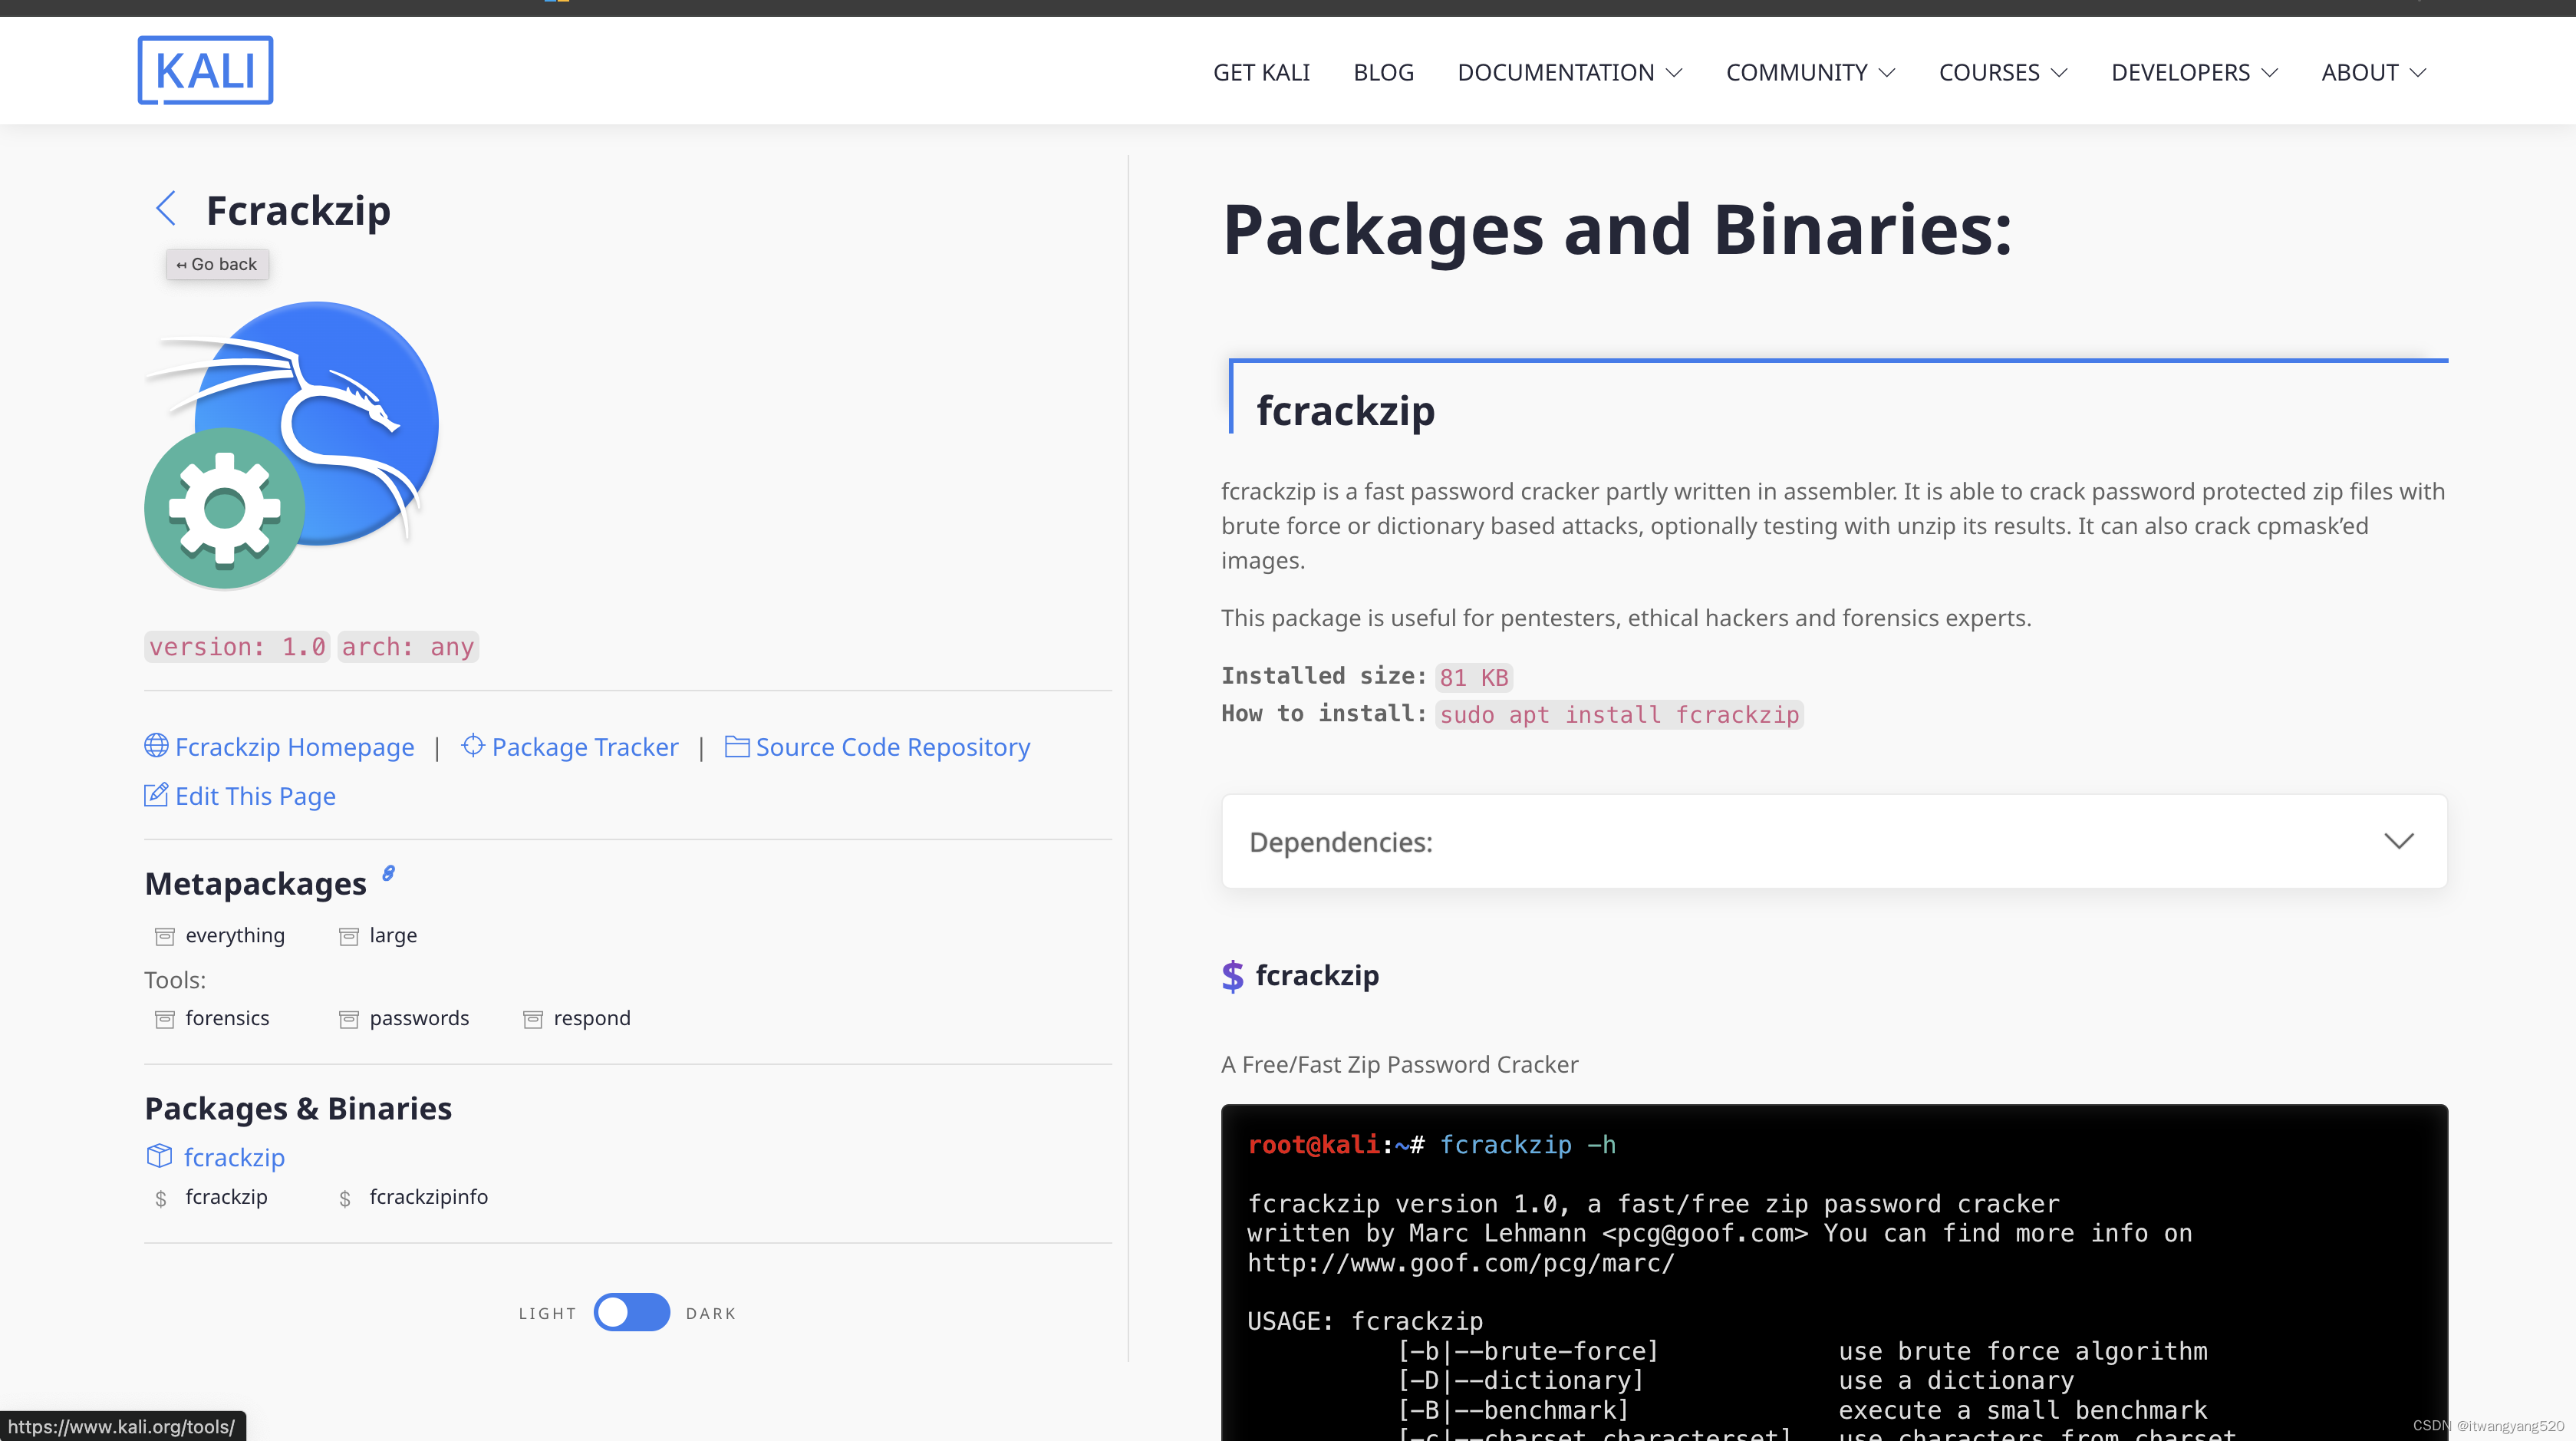Open the passwords tools category

[x=419, y=1018]
